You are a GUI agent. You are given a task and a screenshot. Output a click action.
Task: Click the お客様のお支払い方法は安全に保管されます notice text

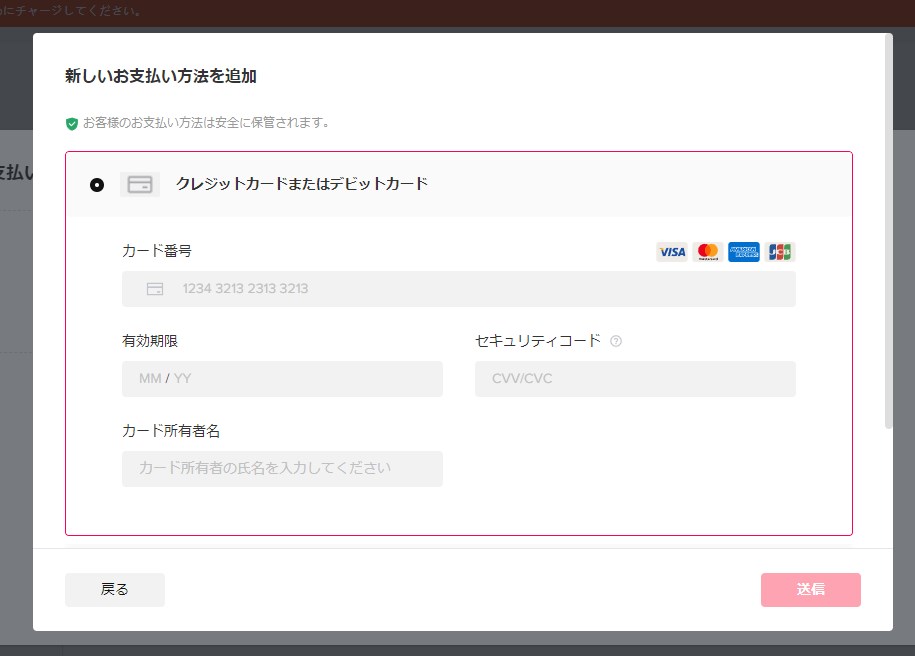[206, 123]
